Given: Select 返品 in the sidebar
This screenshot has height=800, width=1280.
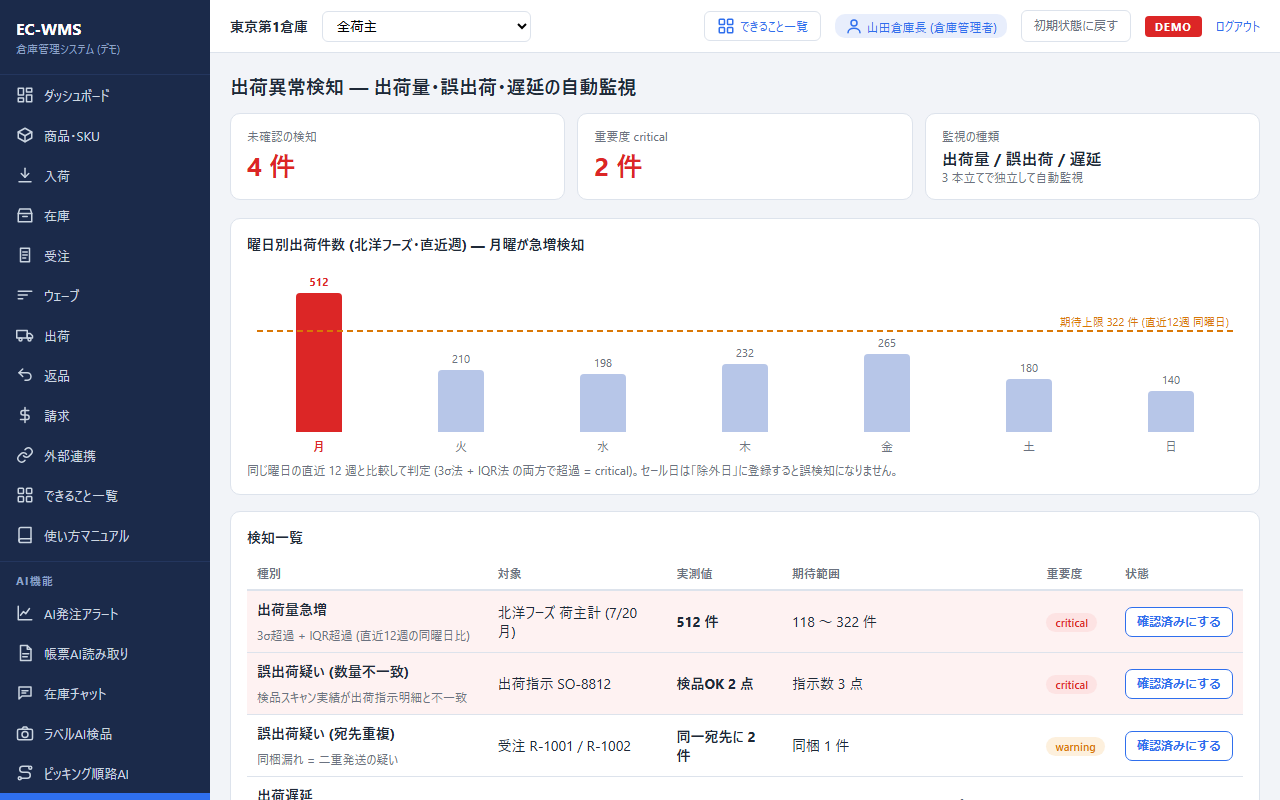Looking at the screenshot, I should coord(105,376).
